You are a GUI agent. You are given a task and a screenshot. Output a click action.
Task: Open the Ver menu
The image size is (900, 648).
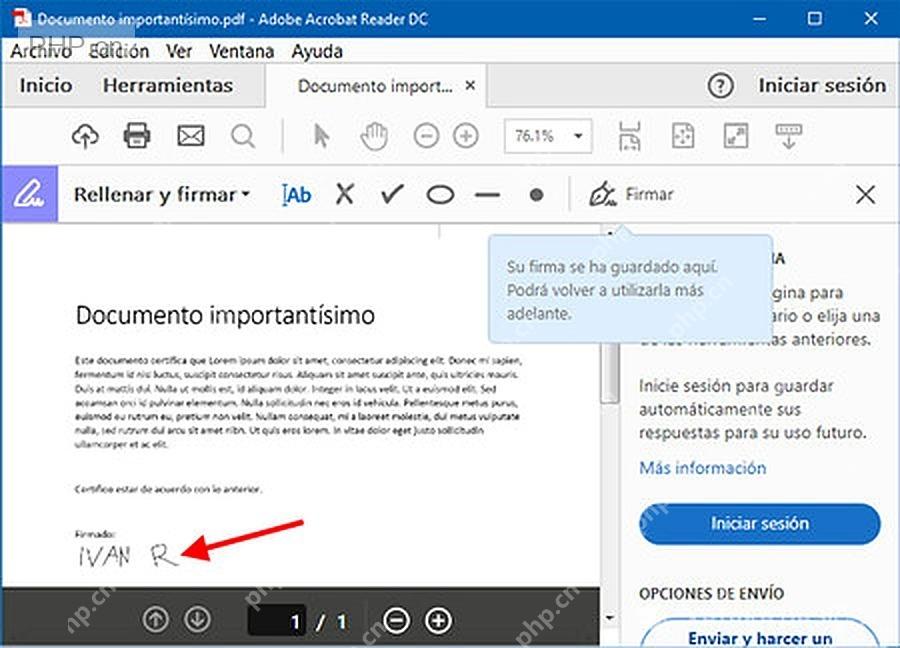point(179,51)
